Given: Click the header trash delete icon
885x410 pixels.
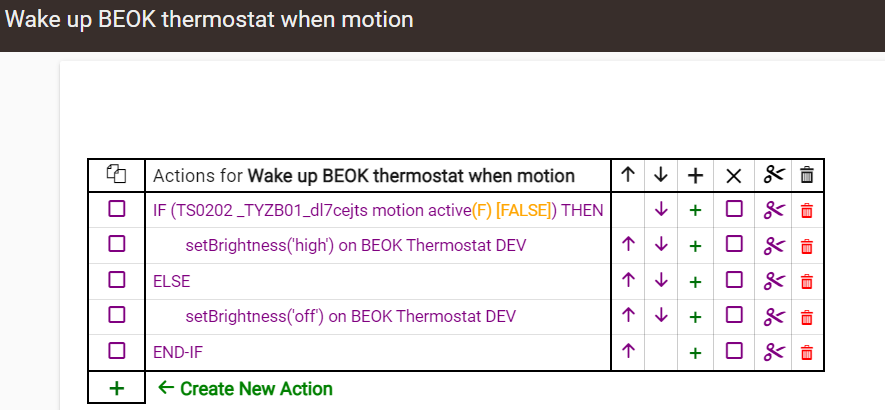Looking at the screenshot, I should tap(807, 175).
